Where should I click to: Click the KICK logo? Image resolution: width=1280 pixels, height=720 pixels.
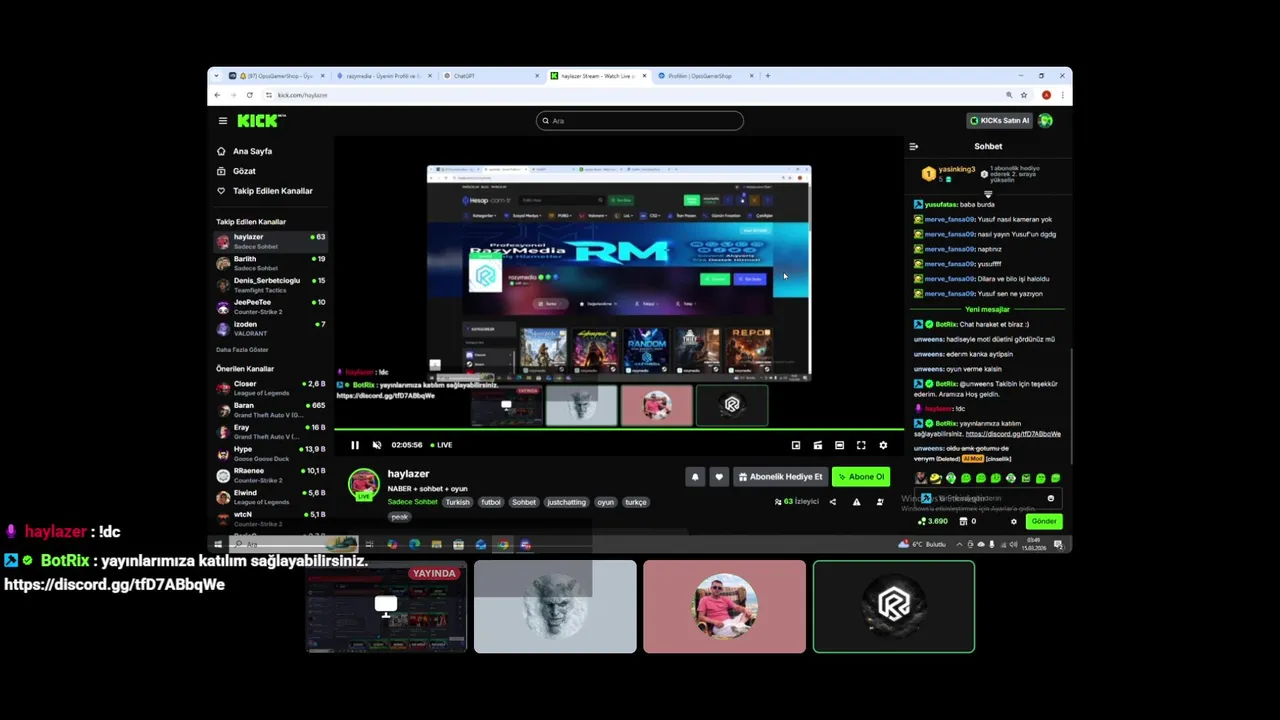[261, 121]
